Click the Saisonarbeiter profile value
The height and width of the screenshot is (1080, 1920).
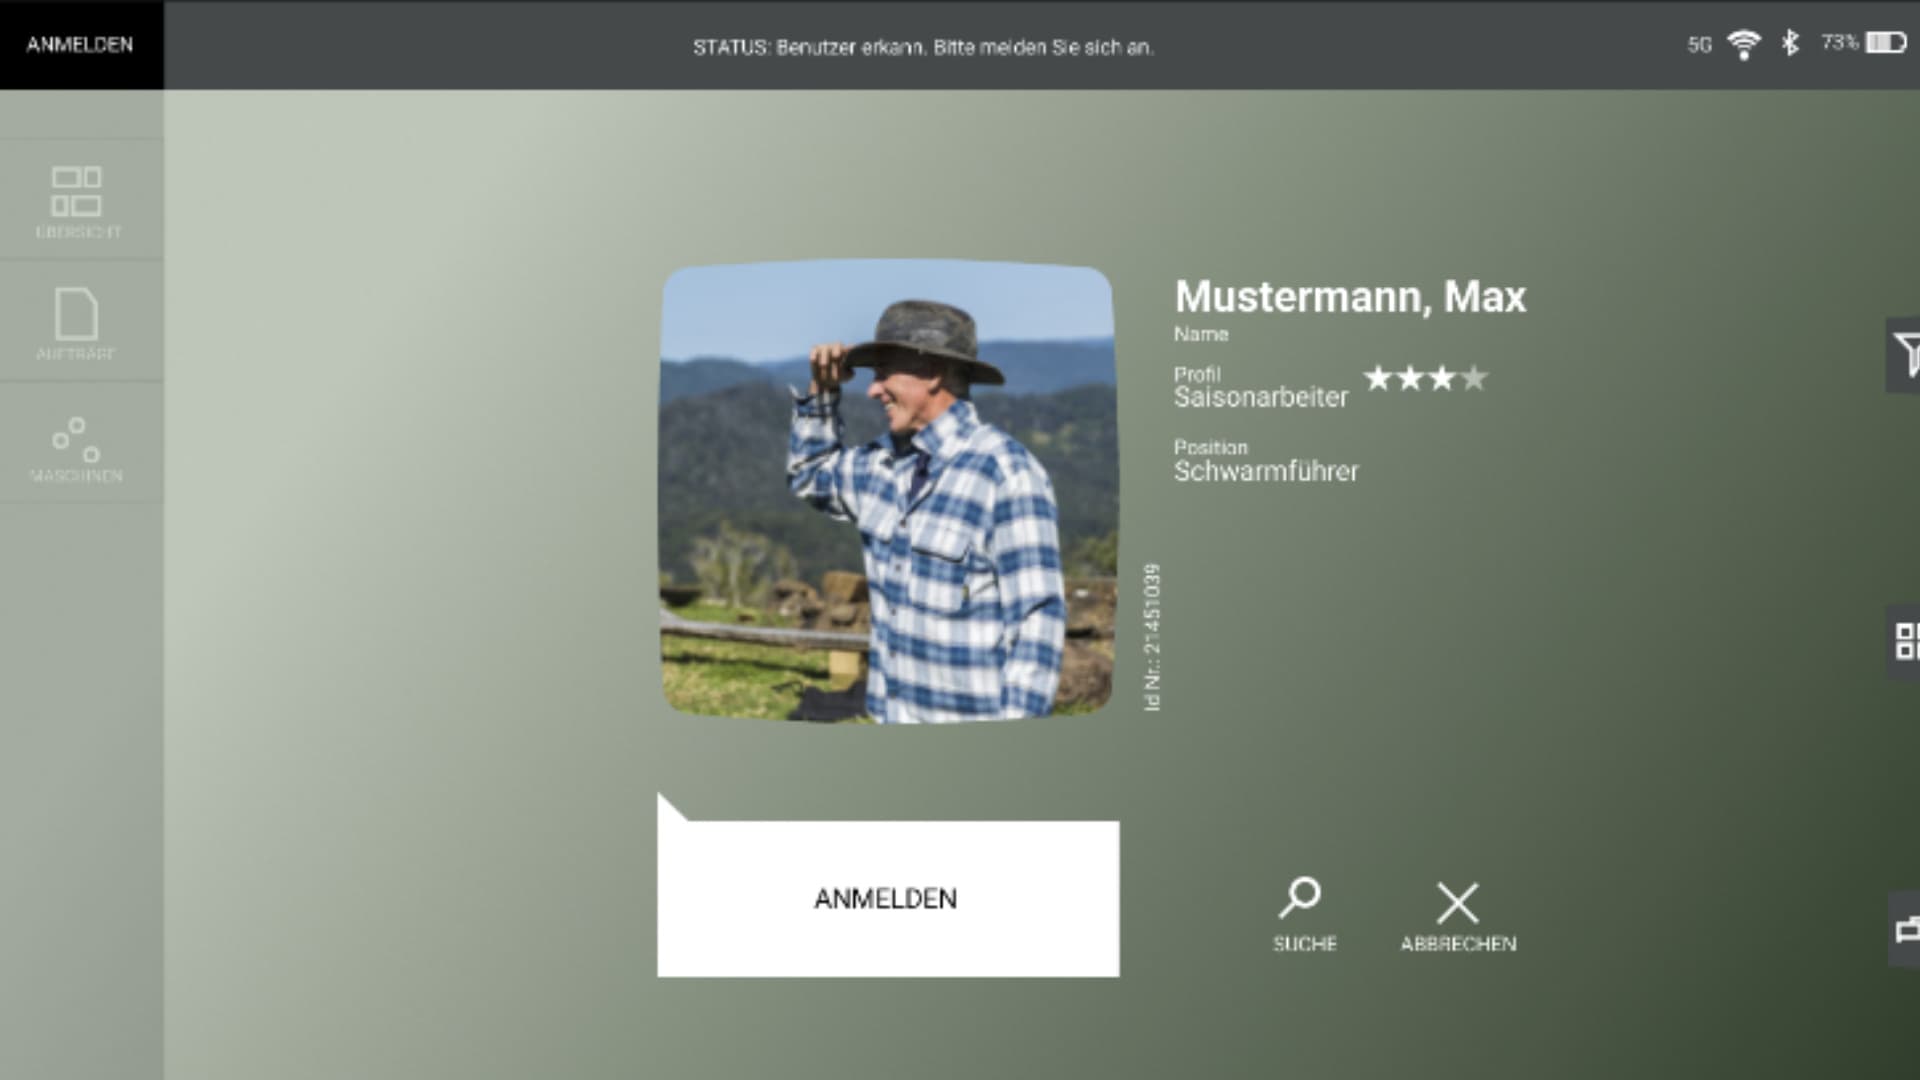1261,397
